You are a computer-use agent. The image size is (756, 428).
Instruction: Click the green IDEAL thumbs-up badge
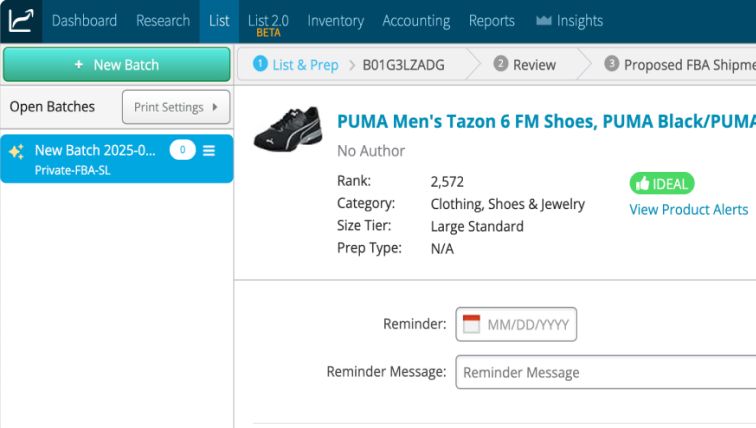(x=661, y=184)
